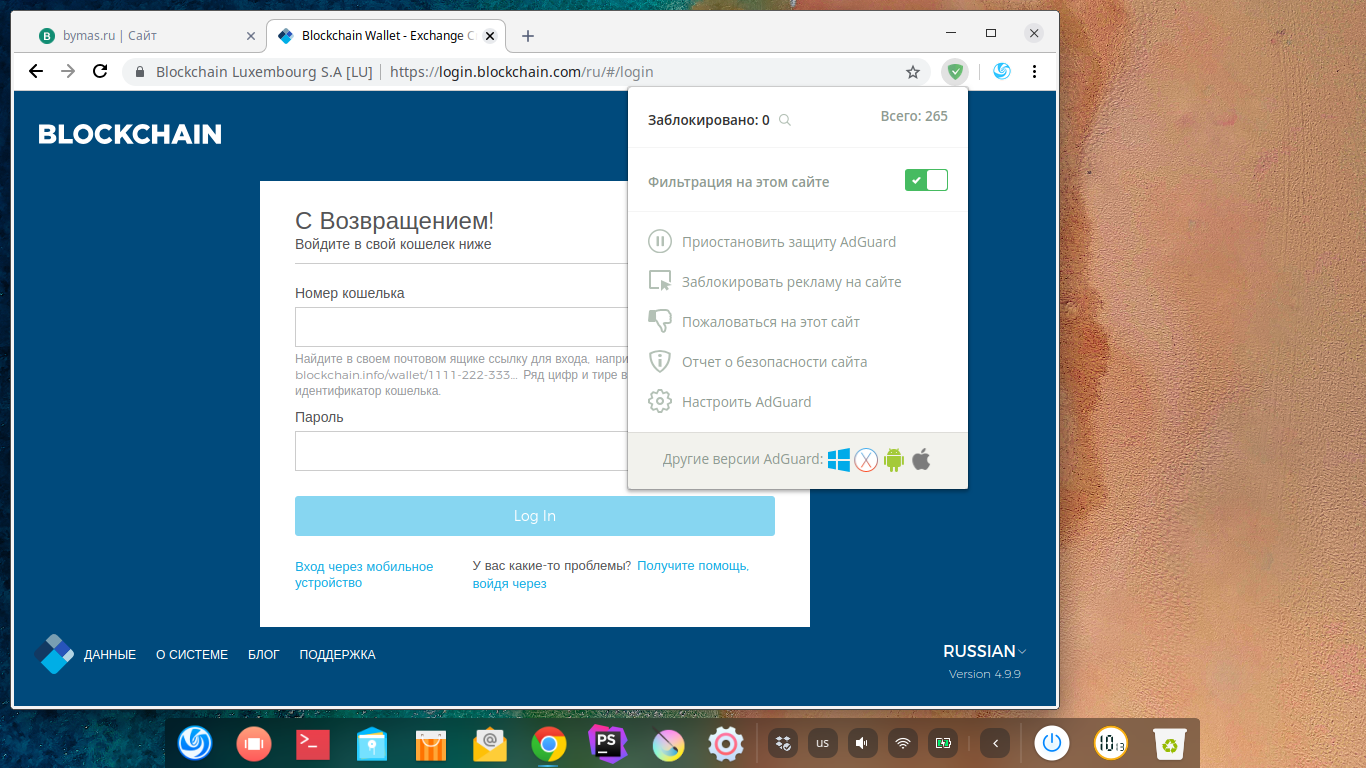Viewport: 1366px width, 768px height.
Task: Open the trash from the dock
Action: tap(1170, 743)
